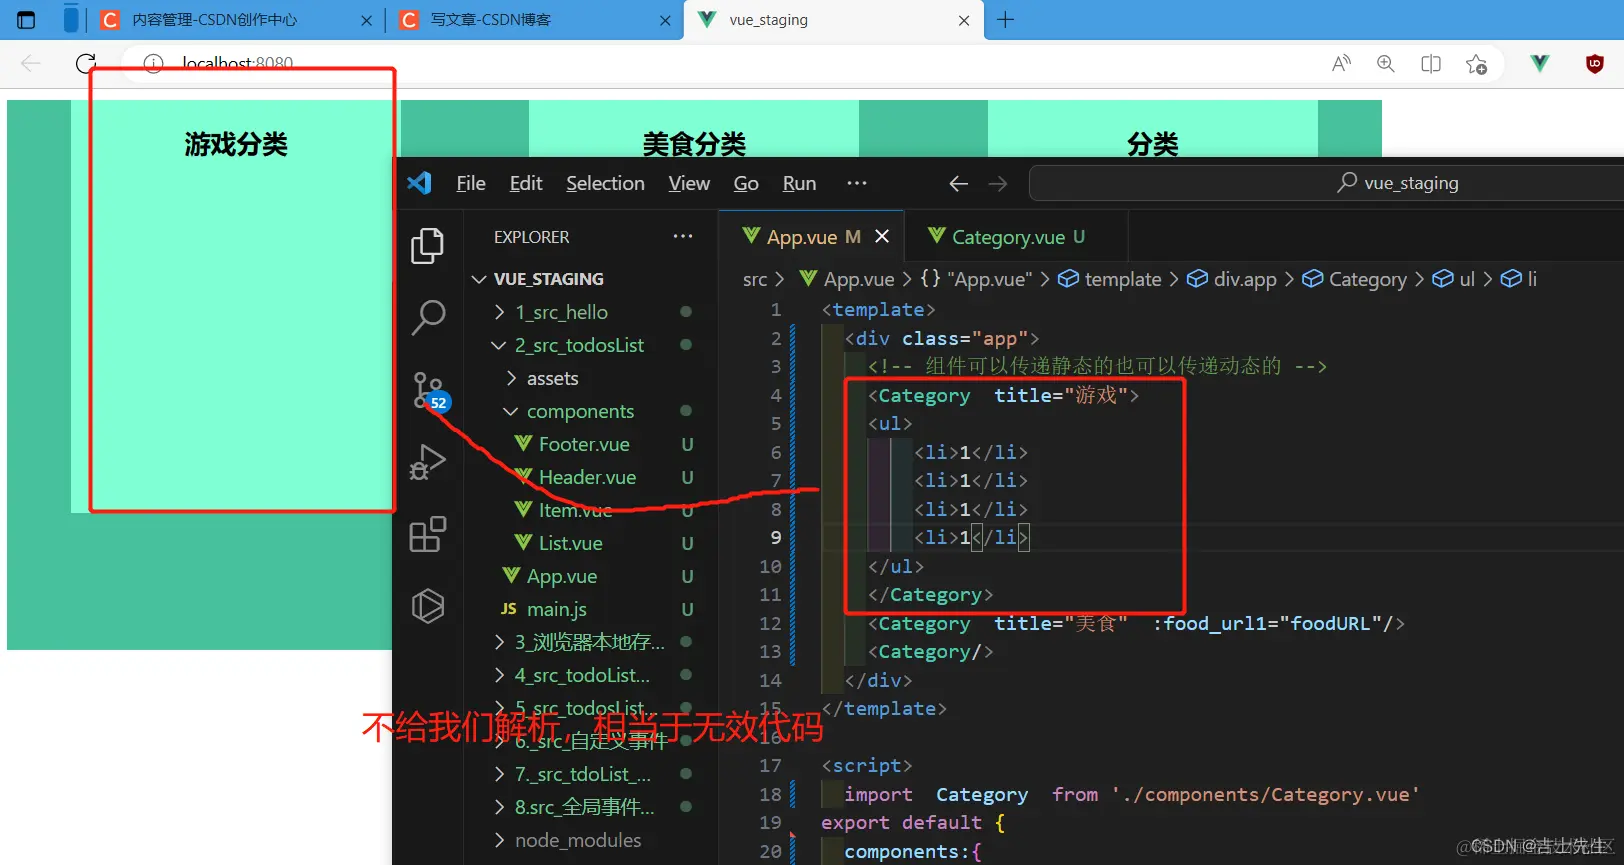Open the uBlock shield extension icon
Viewport: 1624px width, 865px height.
1595,64
